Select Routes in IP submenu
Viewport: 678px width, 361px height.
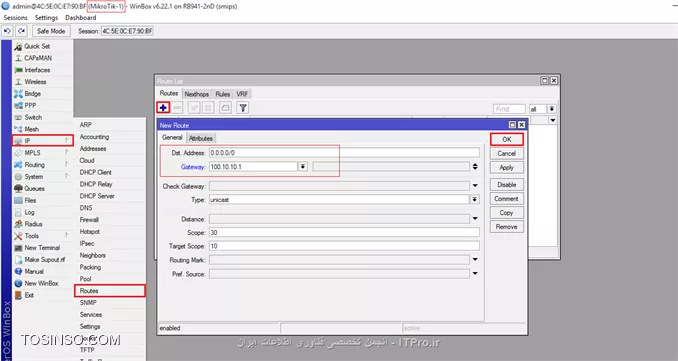point(109,291)
